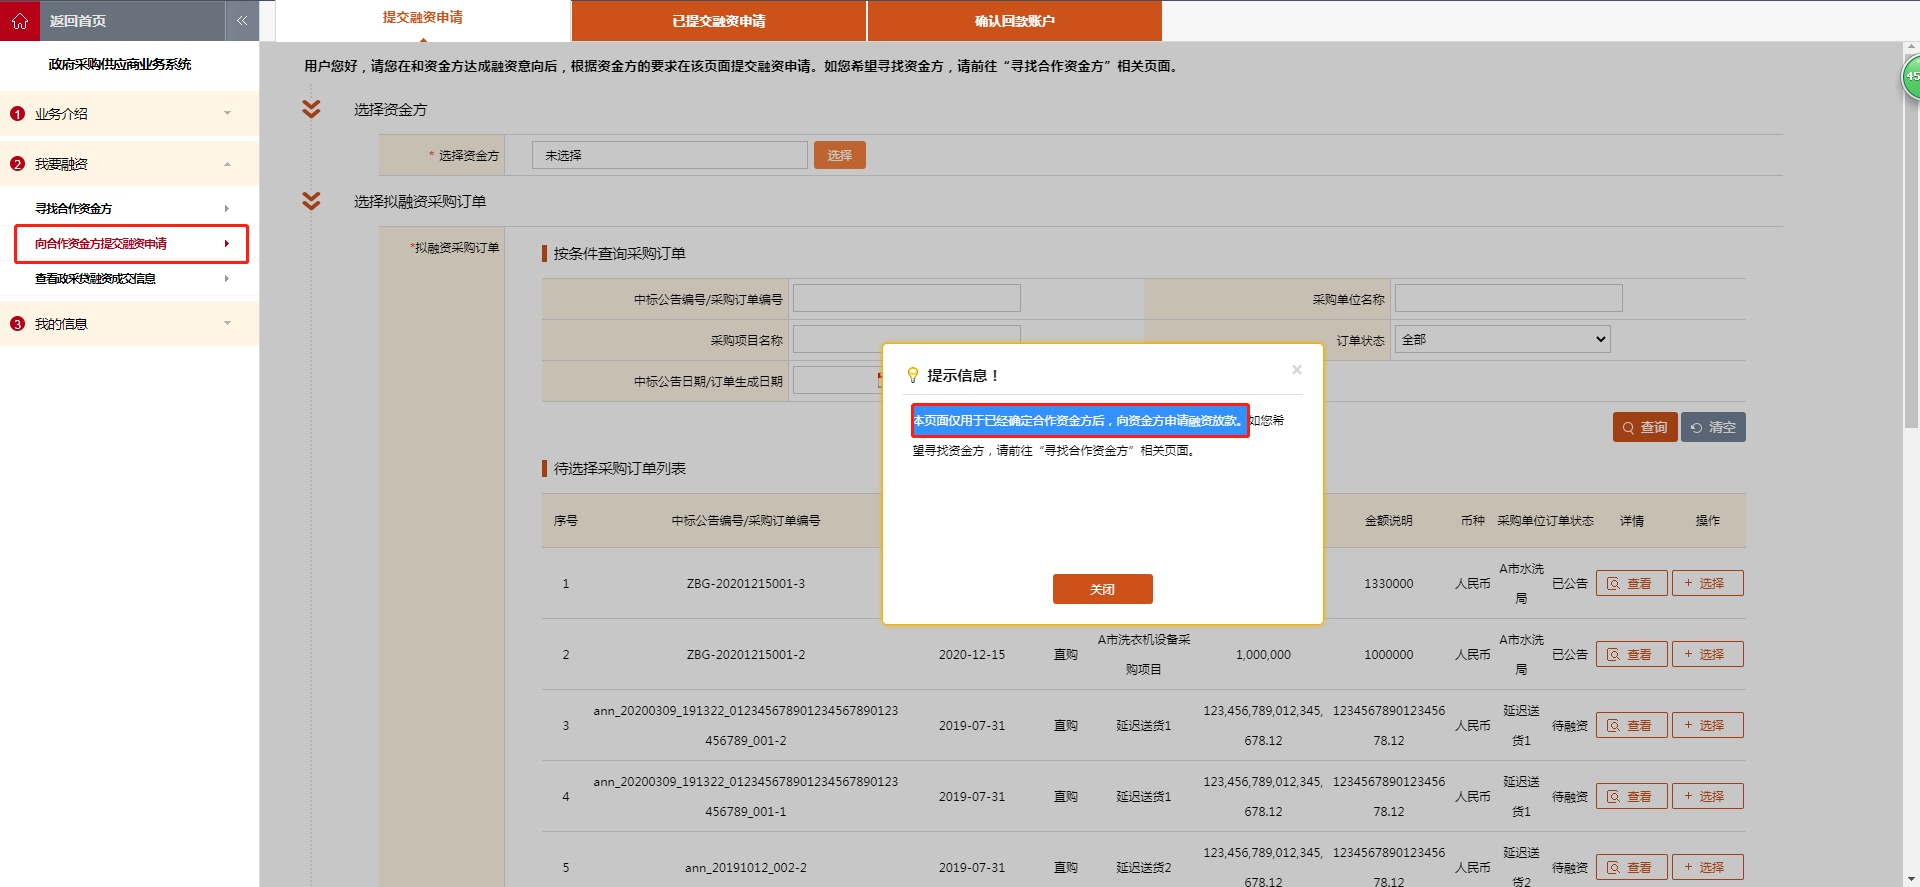Open the 订单状态 dropdown showing 全部
This screenshot has height=887, width=1920.
tap(1503, 339)
